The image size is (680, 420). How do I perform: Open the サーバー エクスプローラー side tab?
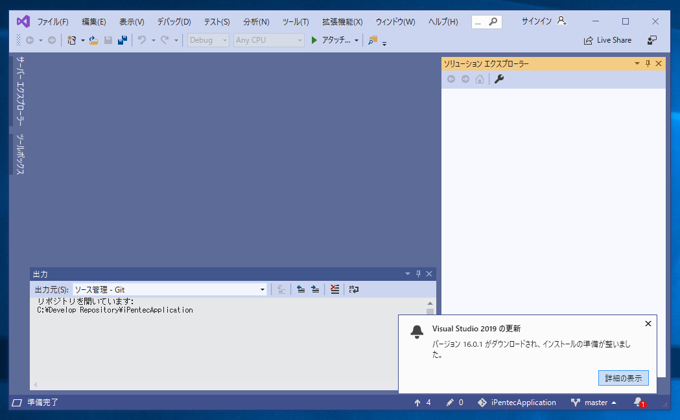pyautogui.click(x=20, y=90)
